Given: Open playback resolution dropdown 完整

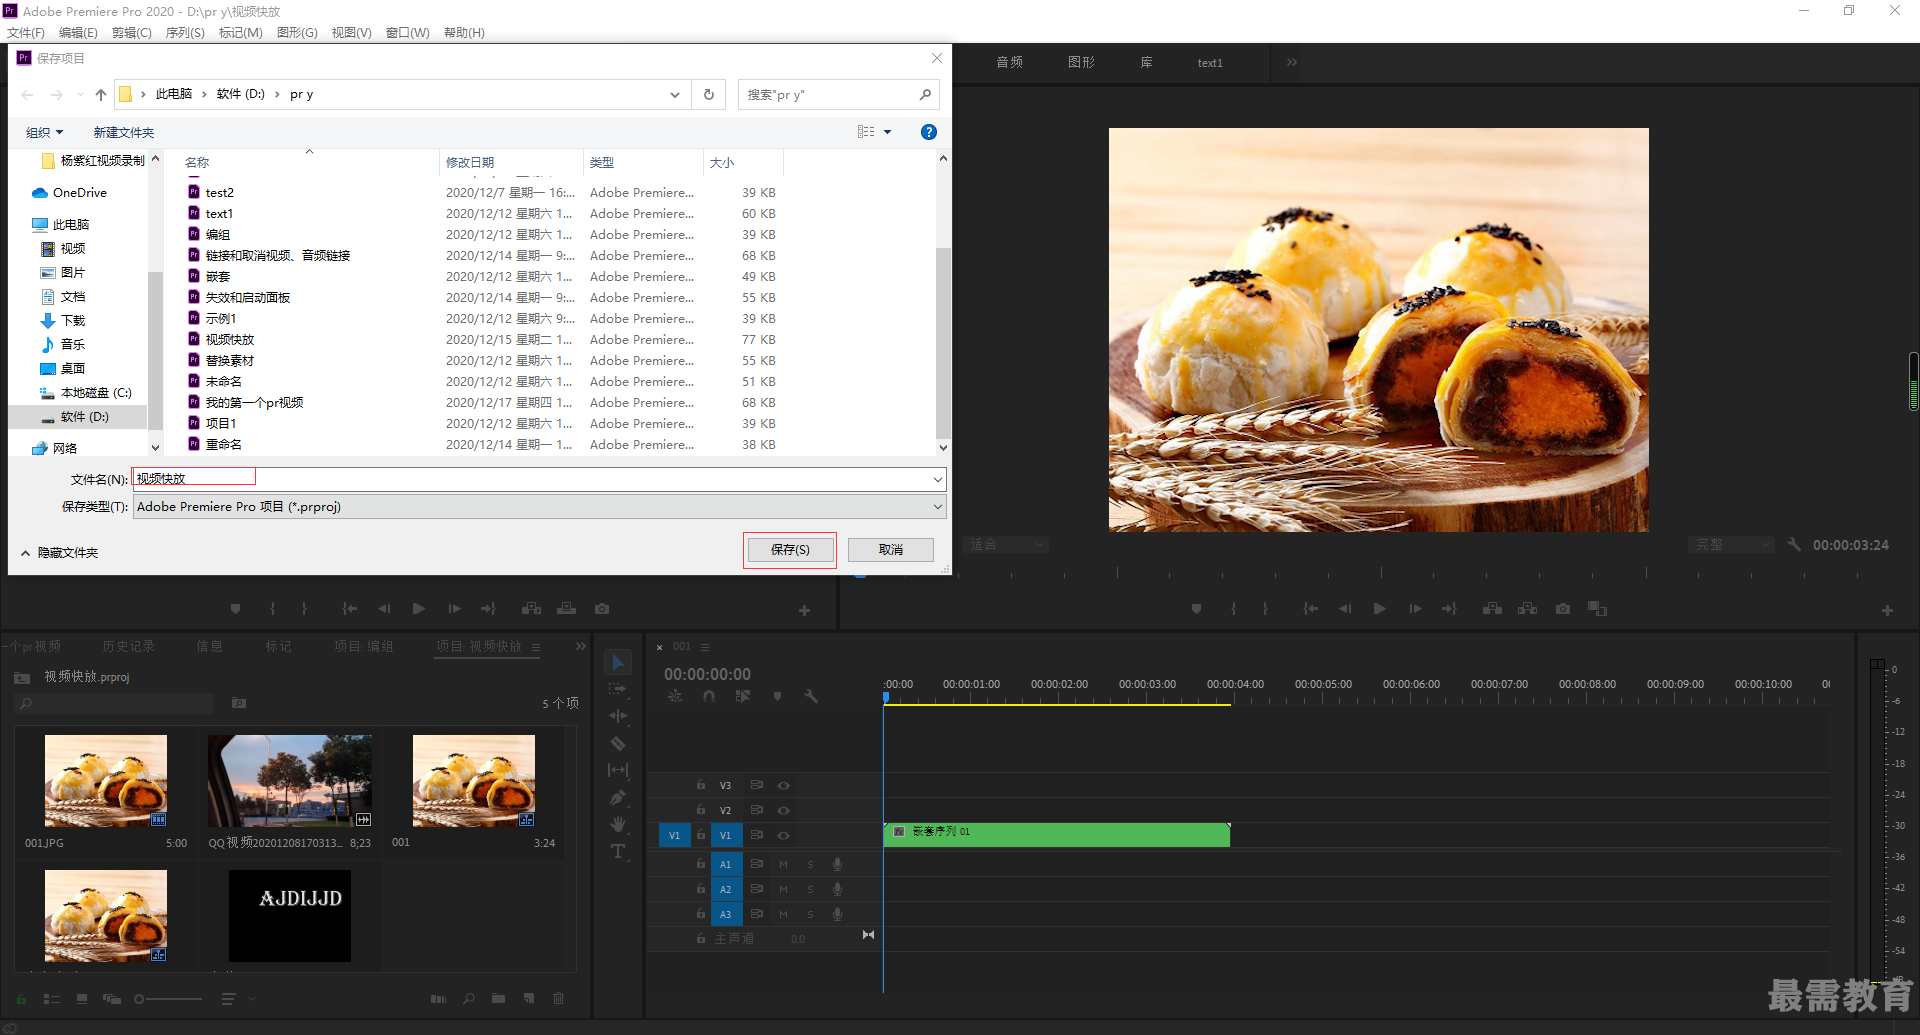Looking at the screenshot, I should pos(1732,545).
